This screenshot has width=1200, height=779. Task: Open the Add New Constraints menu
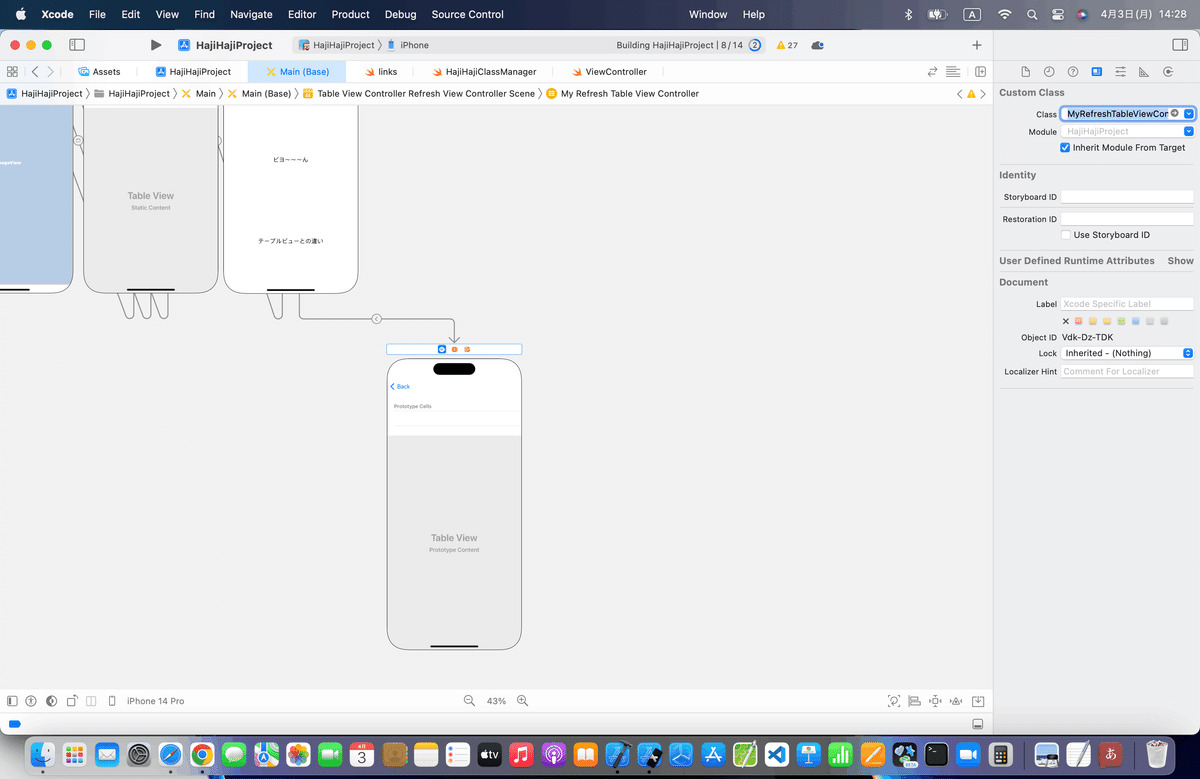tap(935, 701)
